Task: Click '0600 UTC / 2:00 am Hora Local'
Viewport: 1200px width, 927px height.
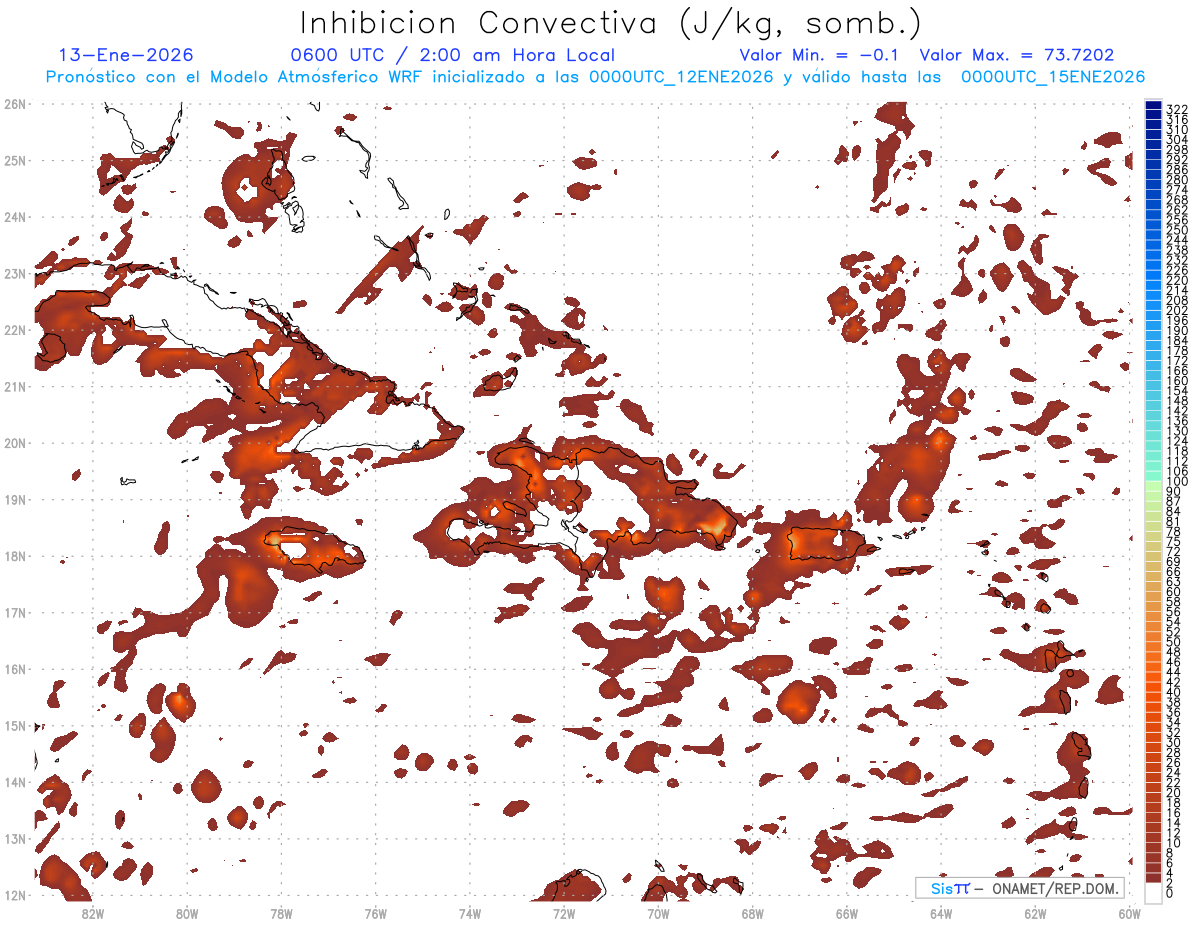Action: click(452, 55)
